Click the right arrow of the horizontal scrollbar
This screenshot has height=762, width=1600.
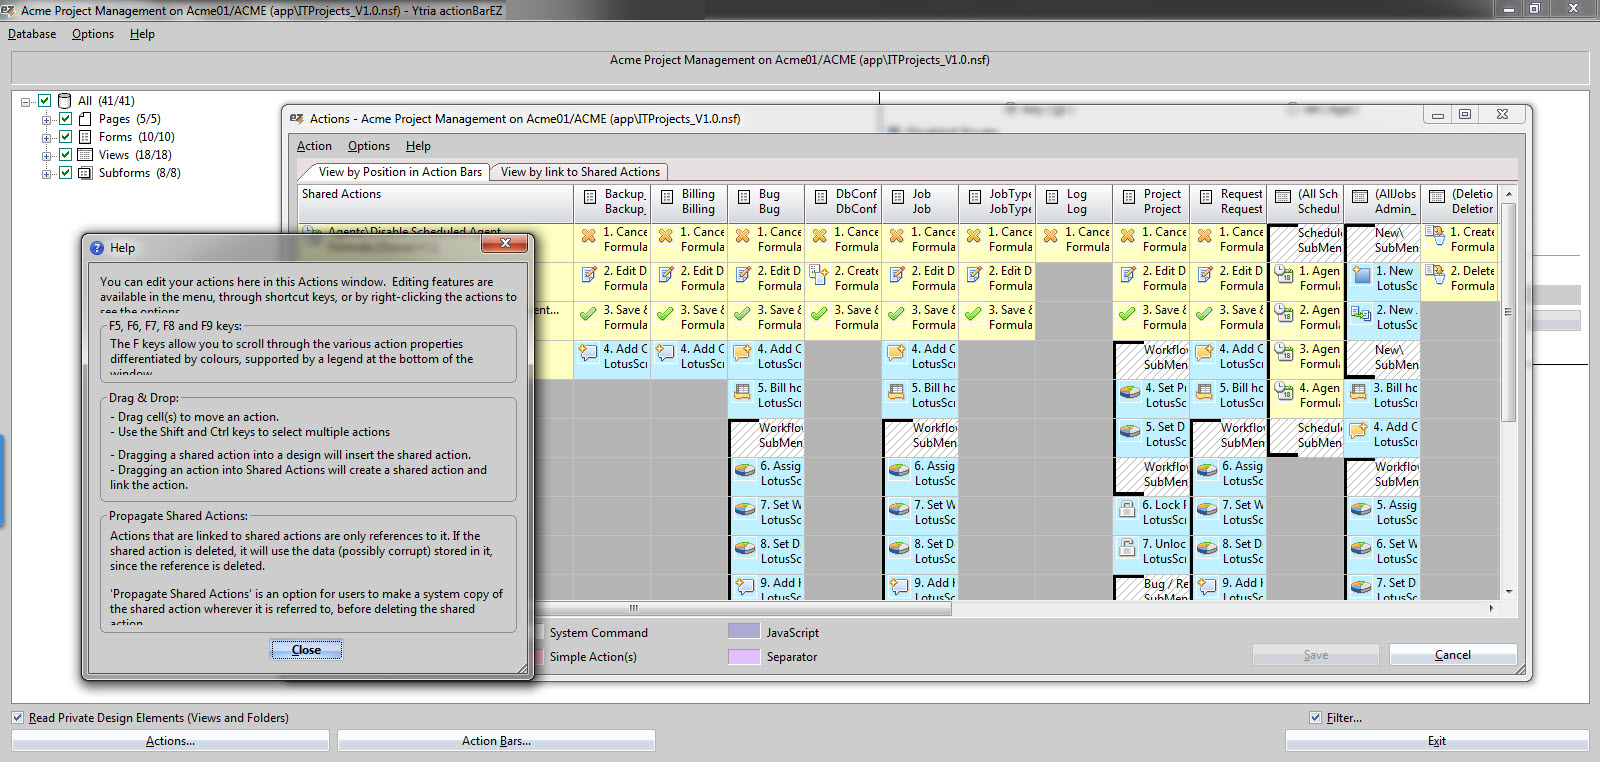tap(1491, 608)
